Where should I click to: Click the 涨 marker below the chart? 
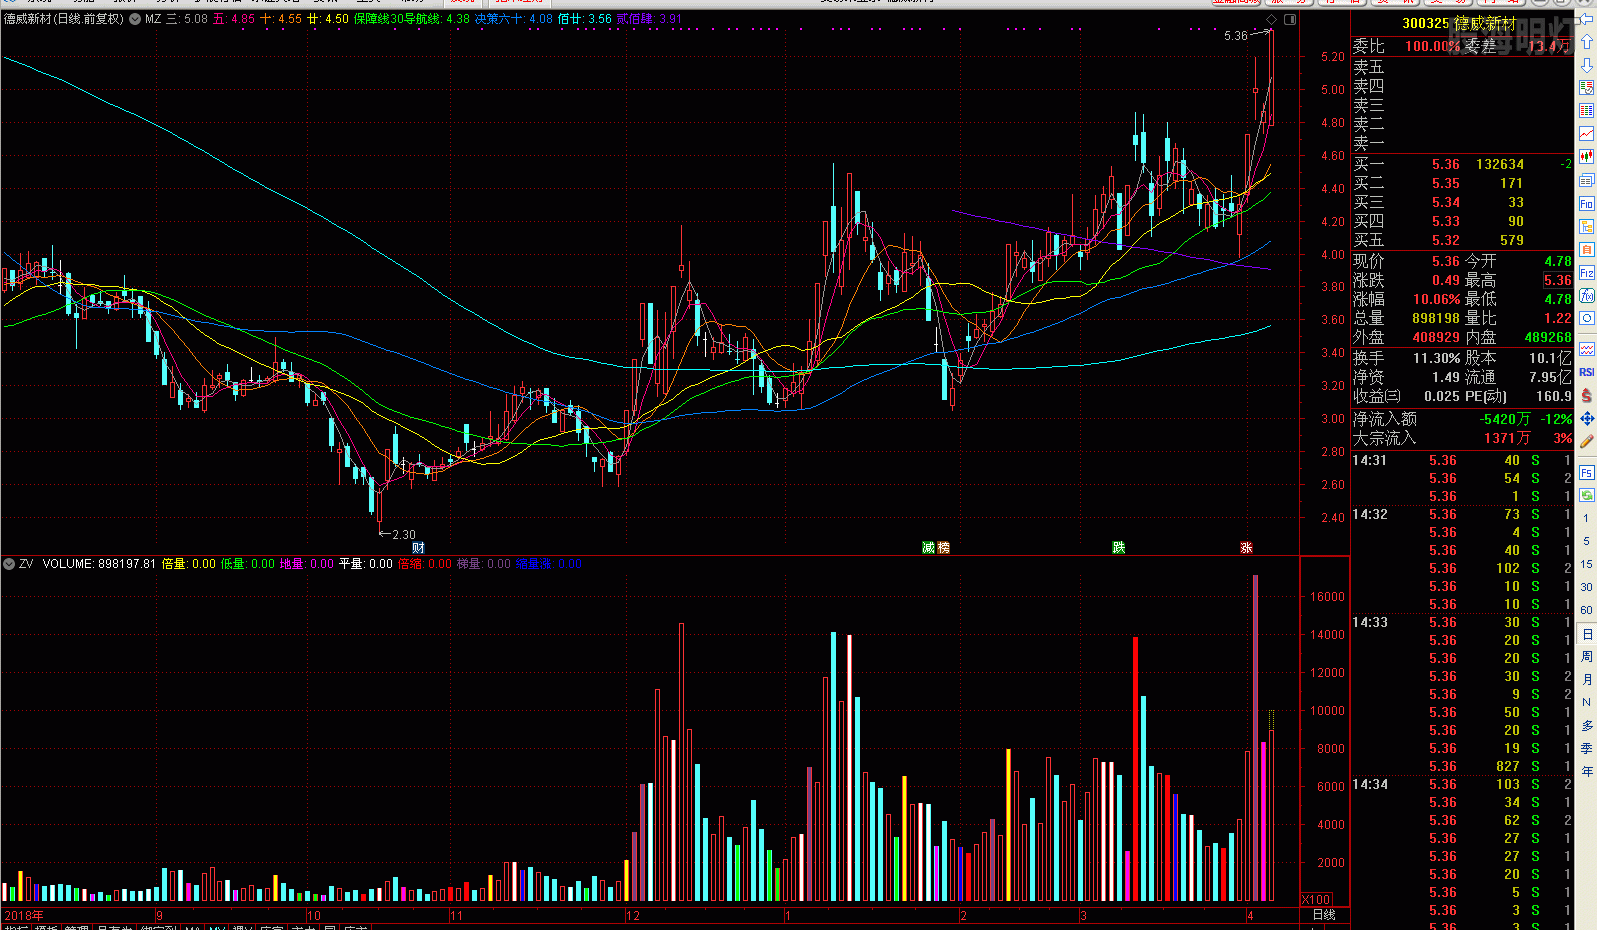pyautogui.click(x=1246, y=548)
